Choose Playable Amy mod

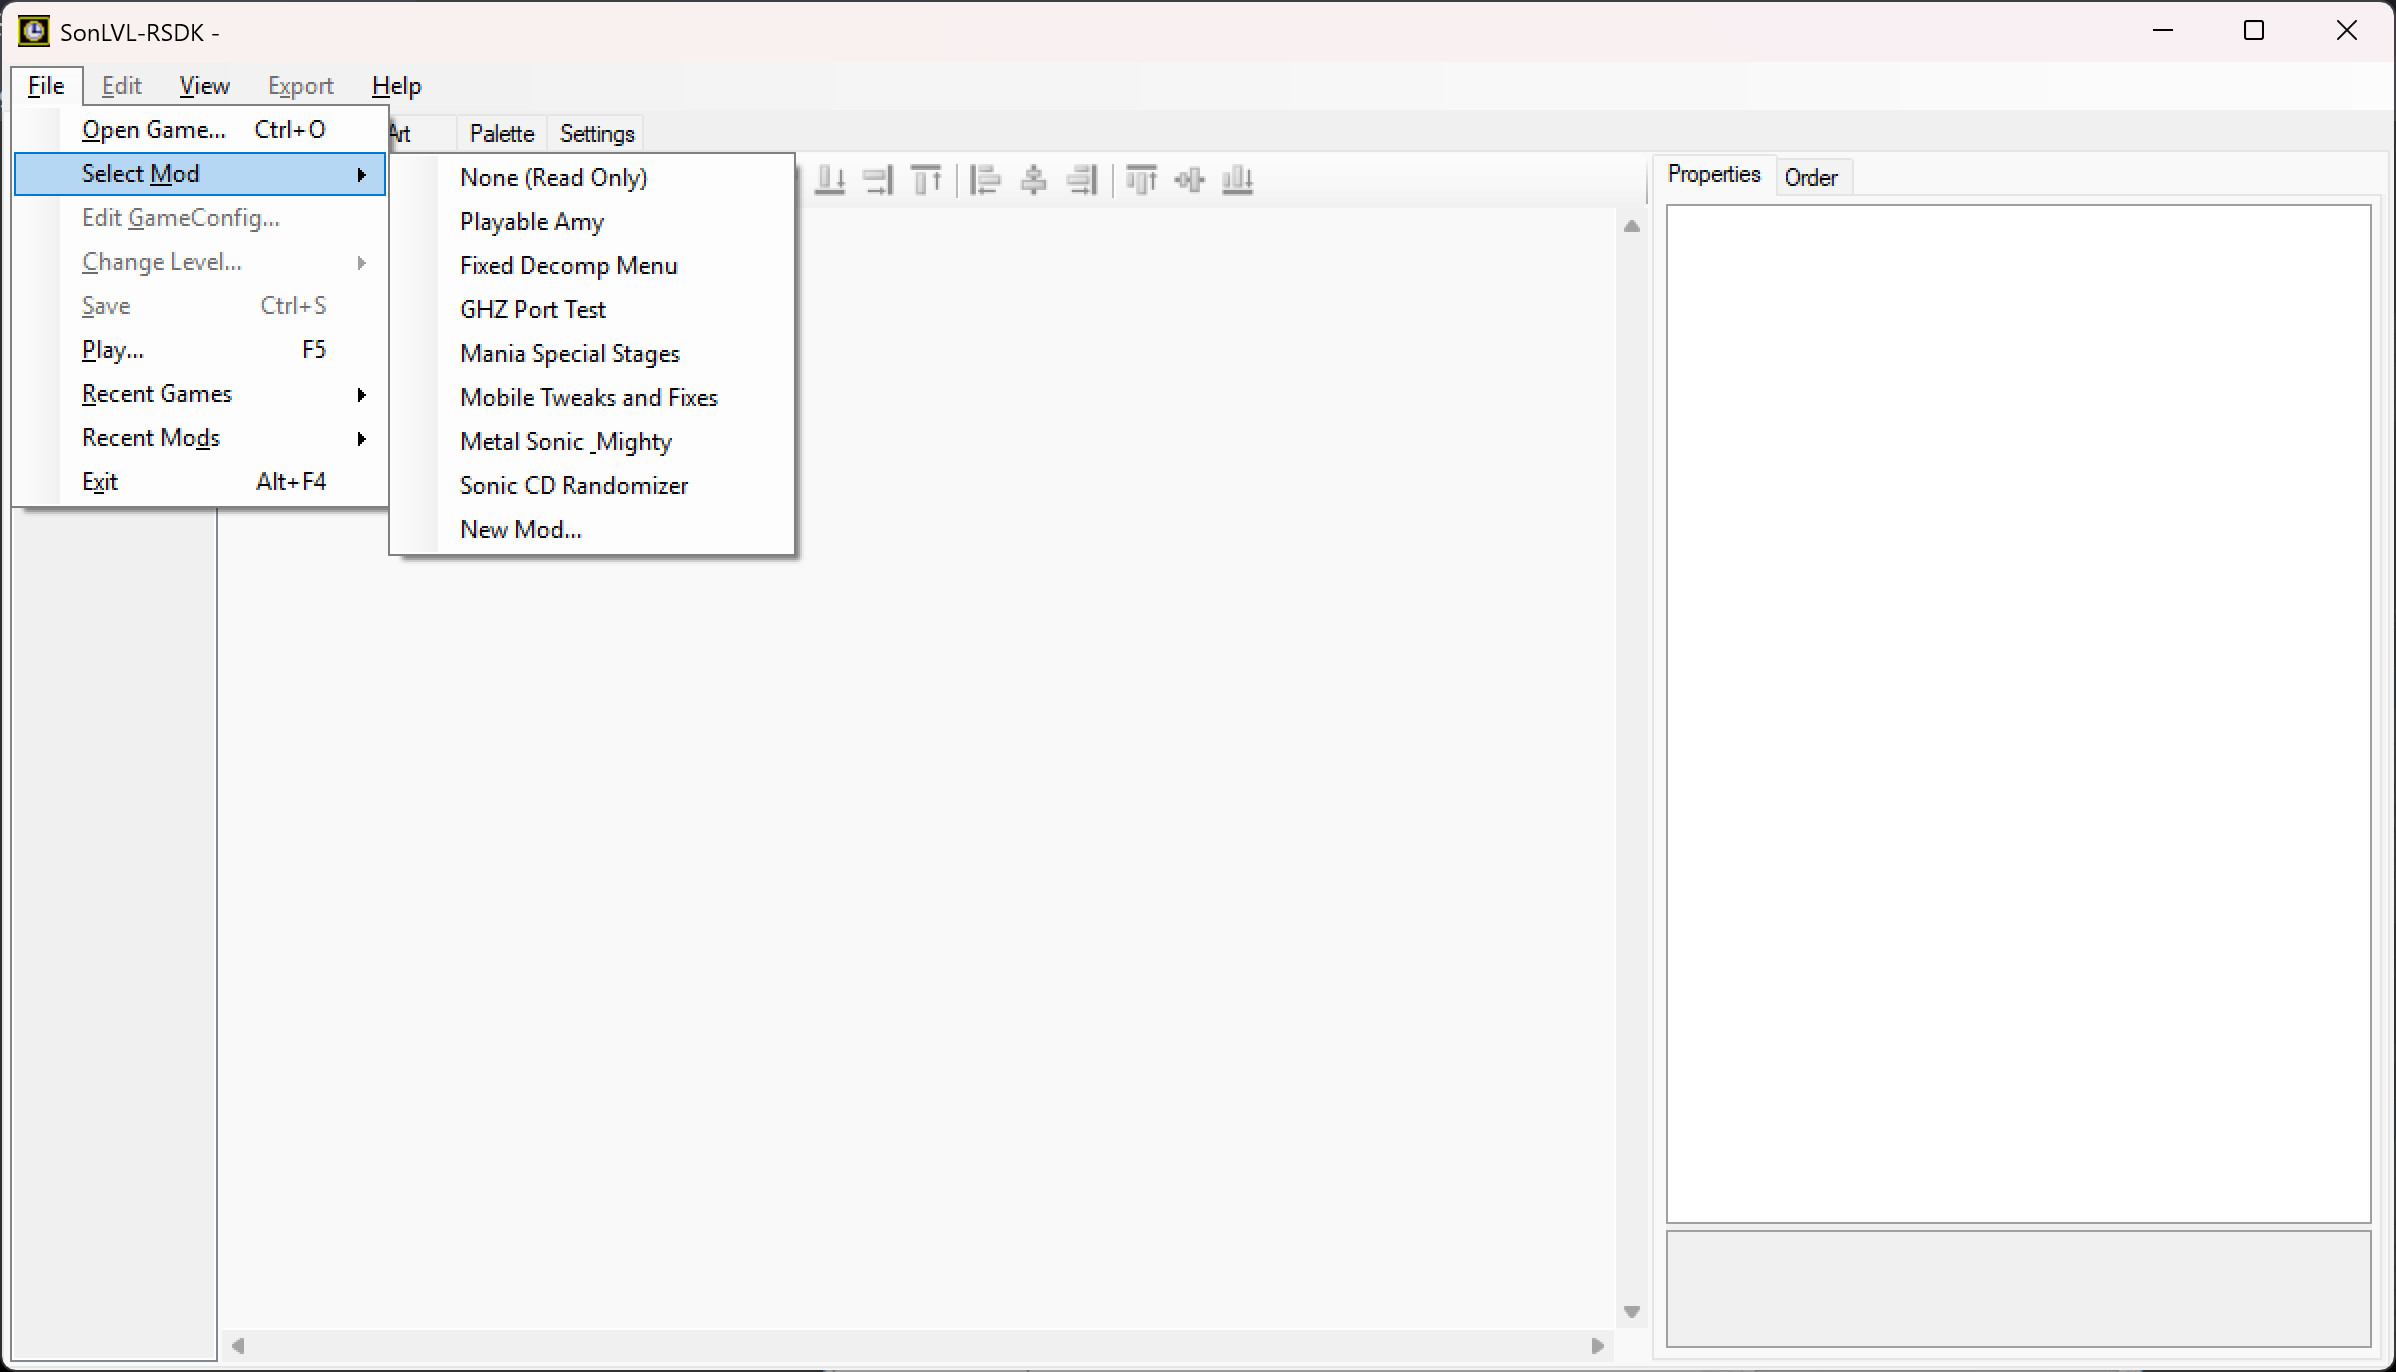point(531,222)
